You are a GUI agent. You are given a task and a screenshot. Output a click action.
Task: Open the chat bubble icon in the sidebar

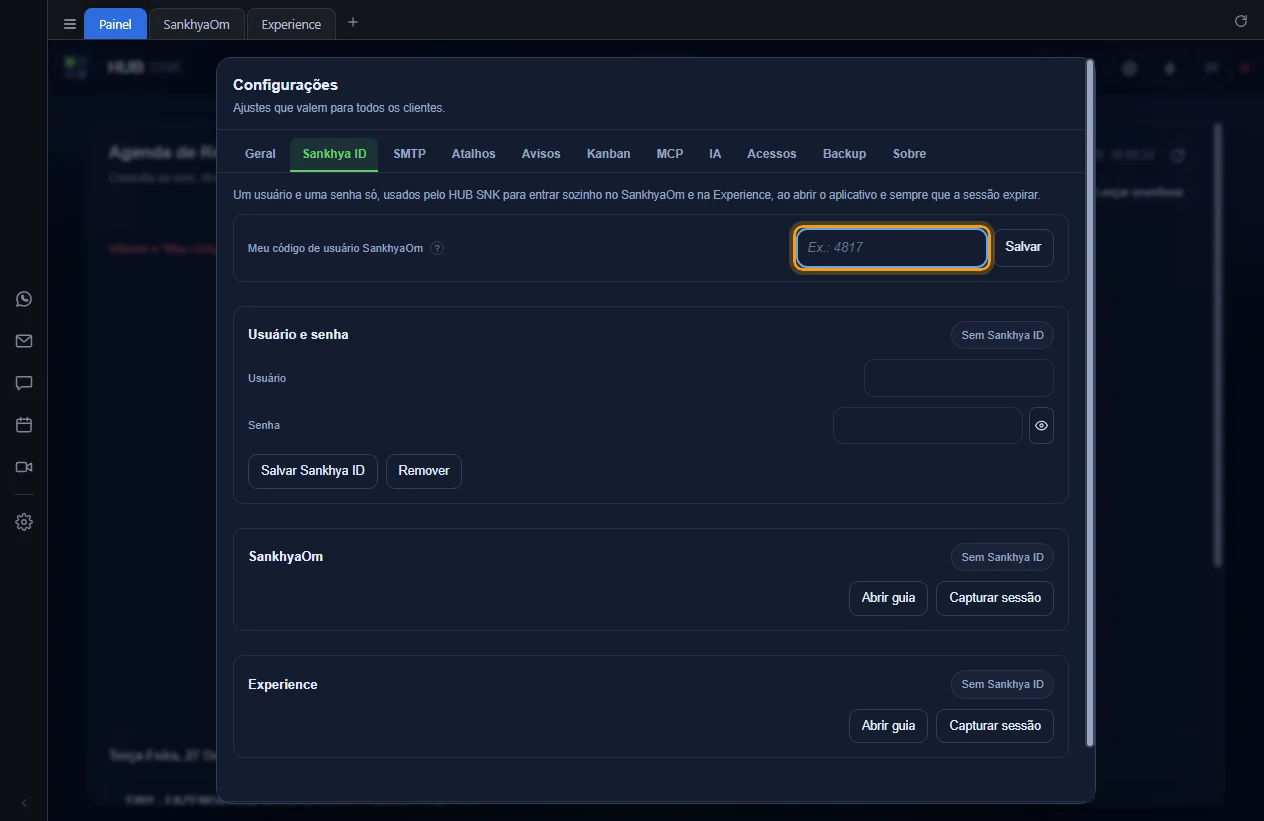pyautogui.click(x=24, y=383)
